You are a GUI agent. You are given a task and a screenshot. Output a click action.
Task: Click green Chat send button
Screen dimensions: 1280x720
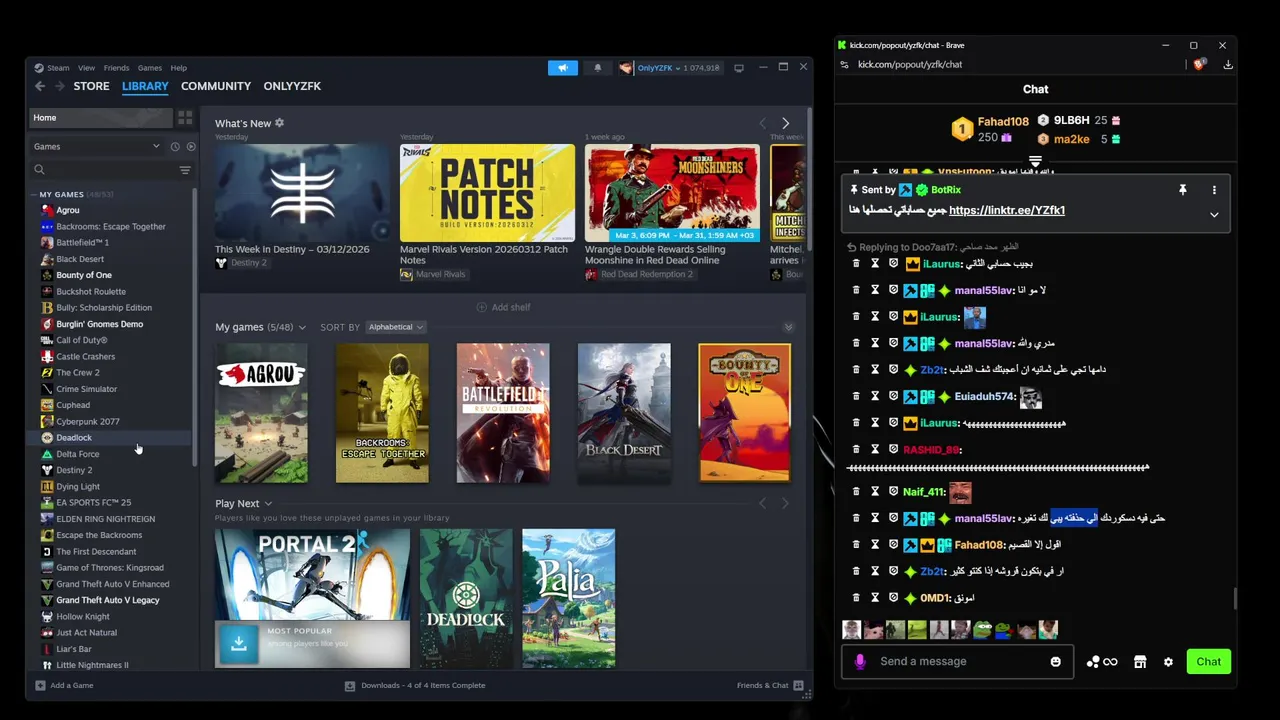point(1208,662)
